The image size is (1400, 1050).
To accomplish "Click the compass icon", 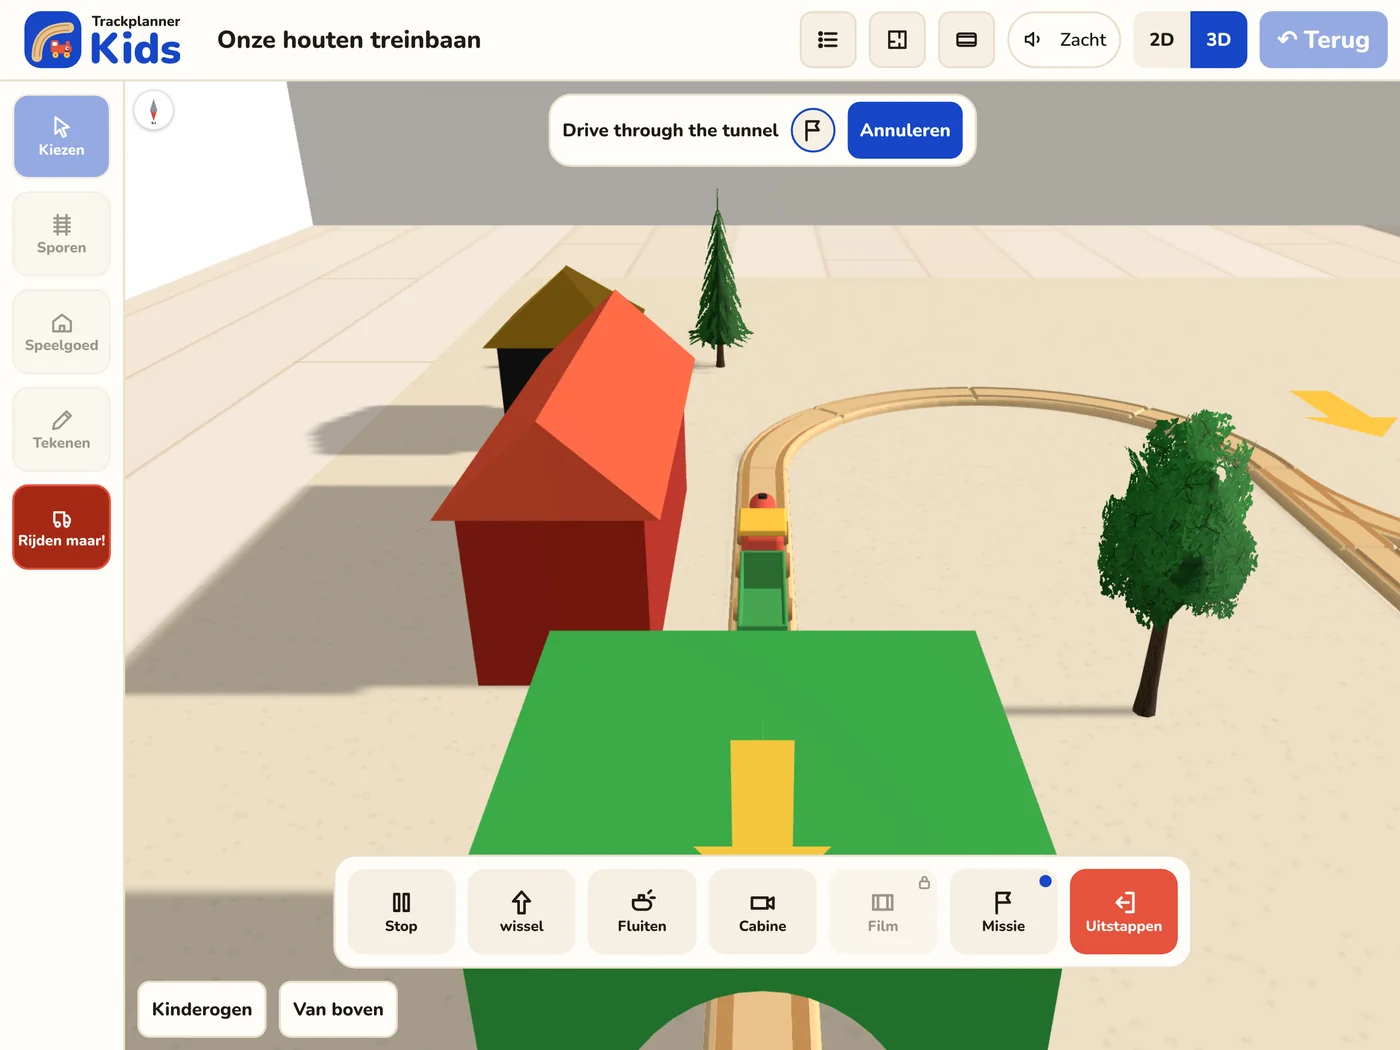I will coord(153,111).
